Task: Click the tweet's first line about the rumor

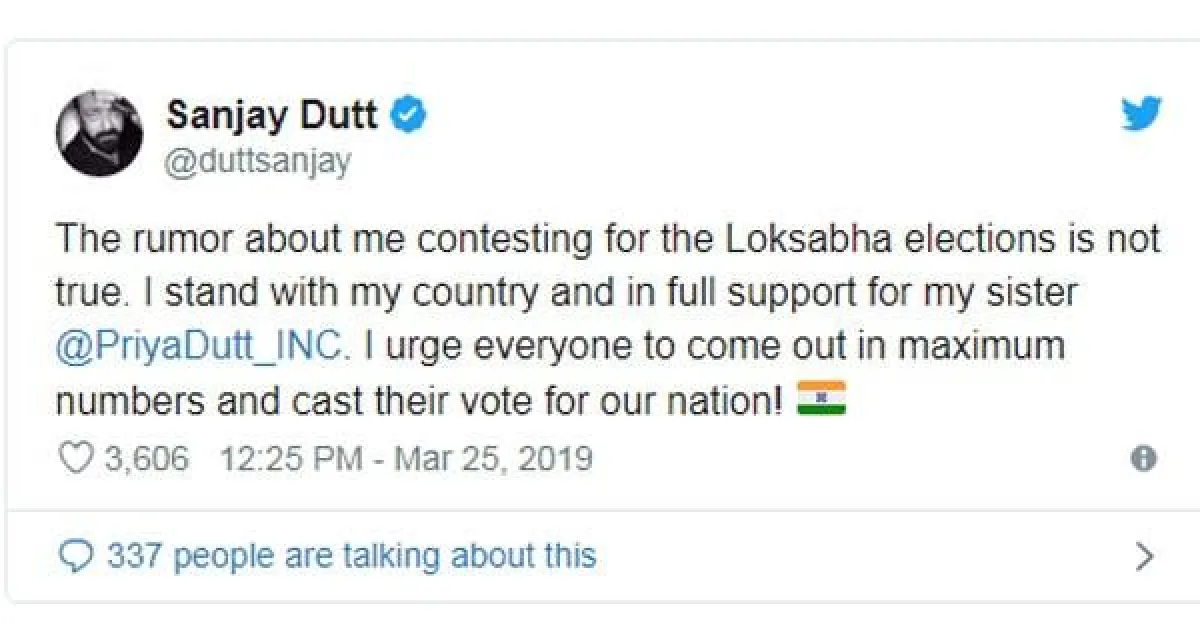Action: 607,240
